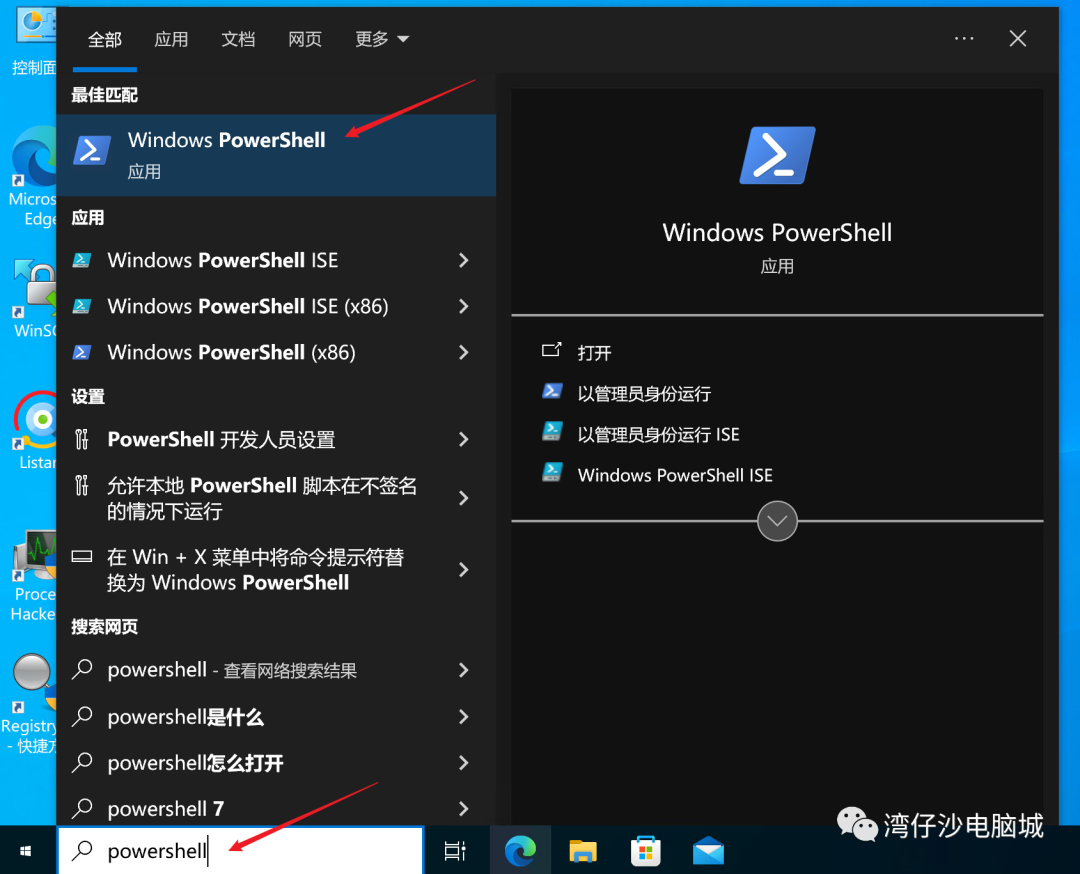The image size is (1080, 874).
Task: Click the Windows PowerShell ISE app icon
Action: pyautogui.click(x=82, y=260)
